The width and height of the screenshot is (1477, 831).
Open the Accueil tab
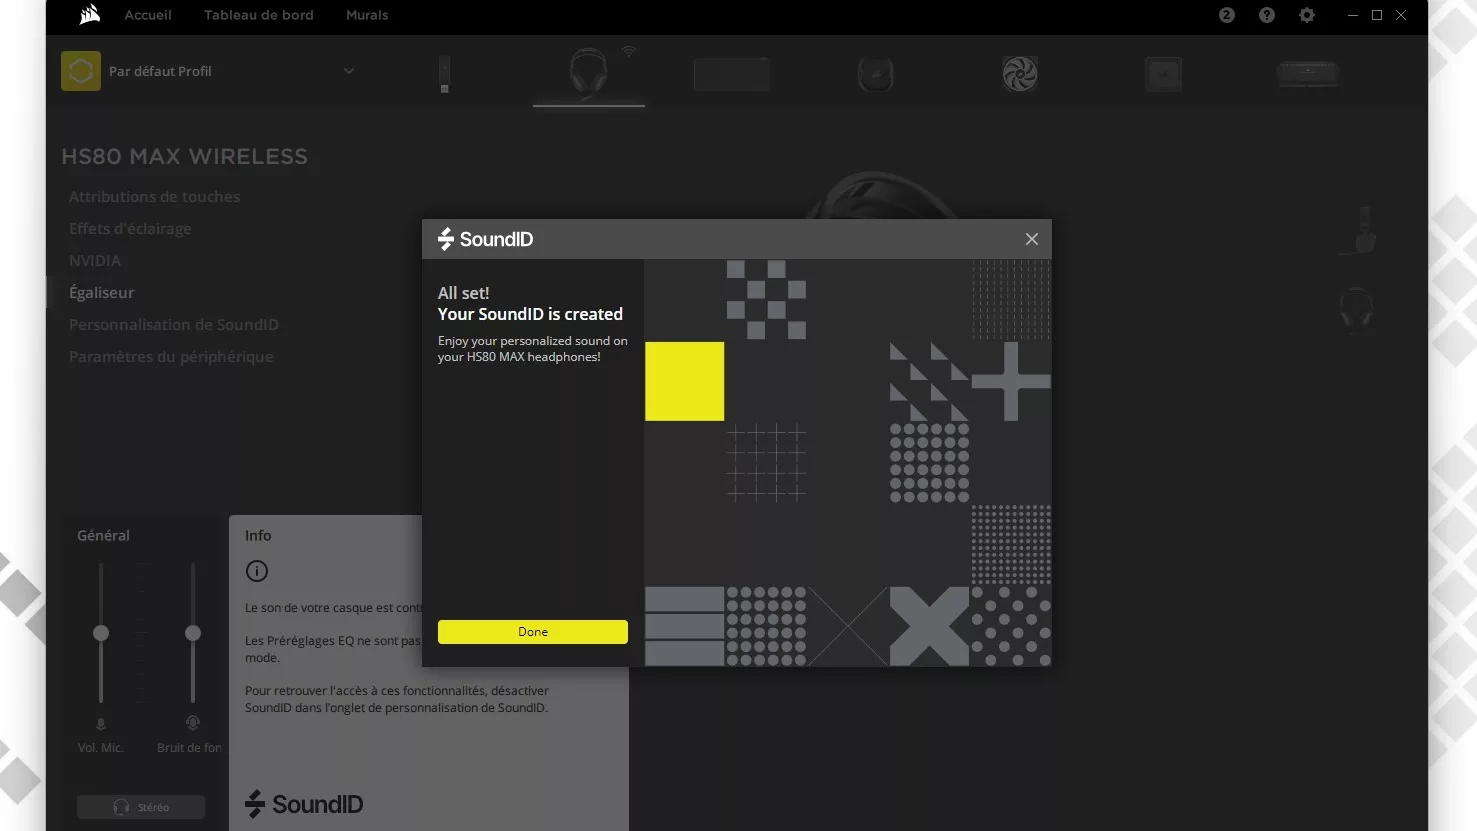[148, 15]
